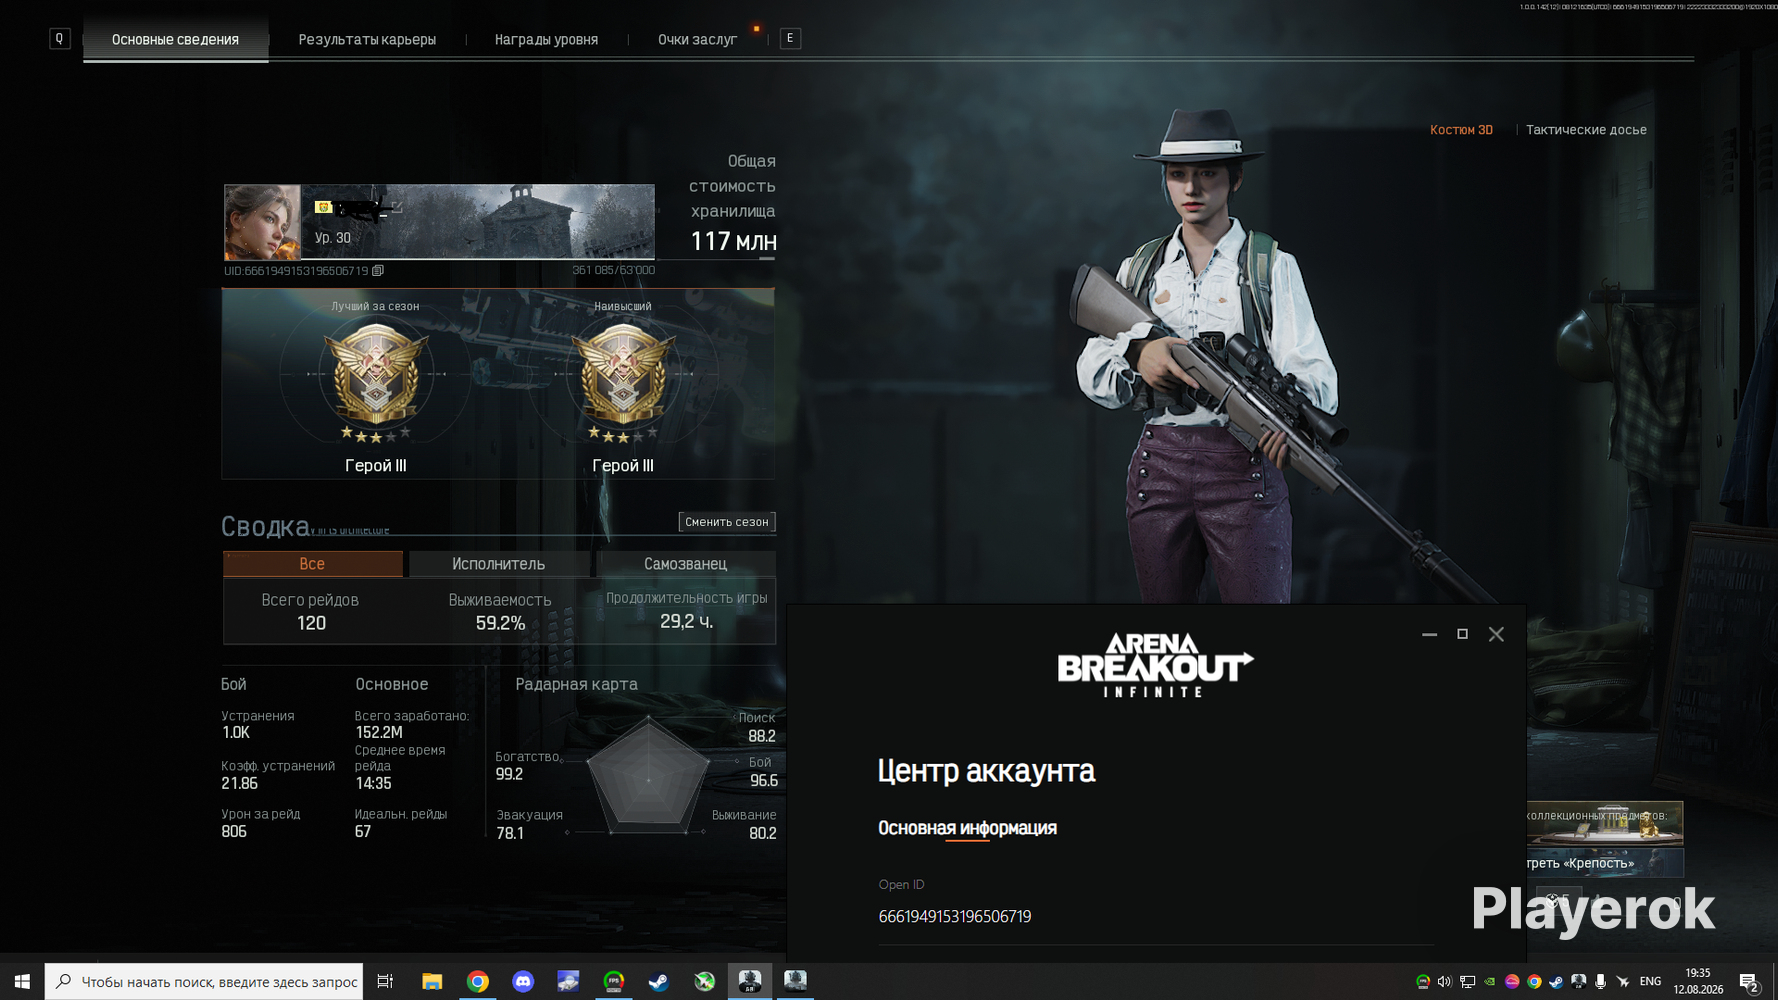1778x1000 pixels.
Task: Open Discord from taskbar
Action: (523, 982)
